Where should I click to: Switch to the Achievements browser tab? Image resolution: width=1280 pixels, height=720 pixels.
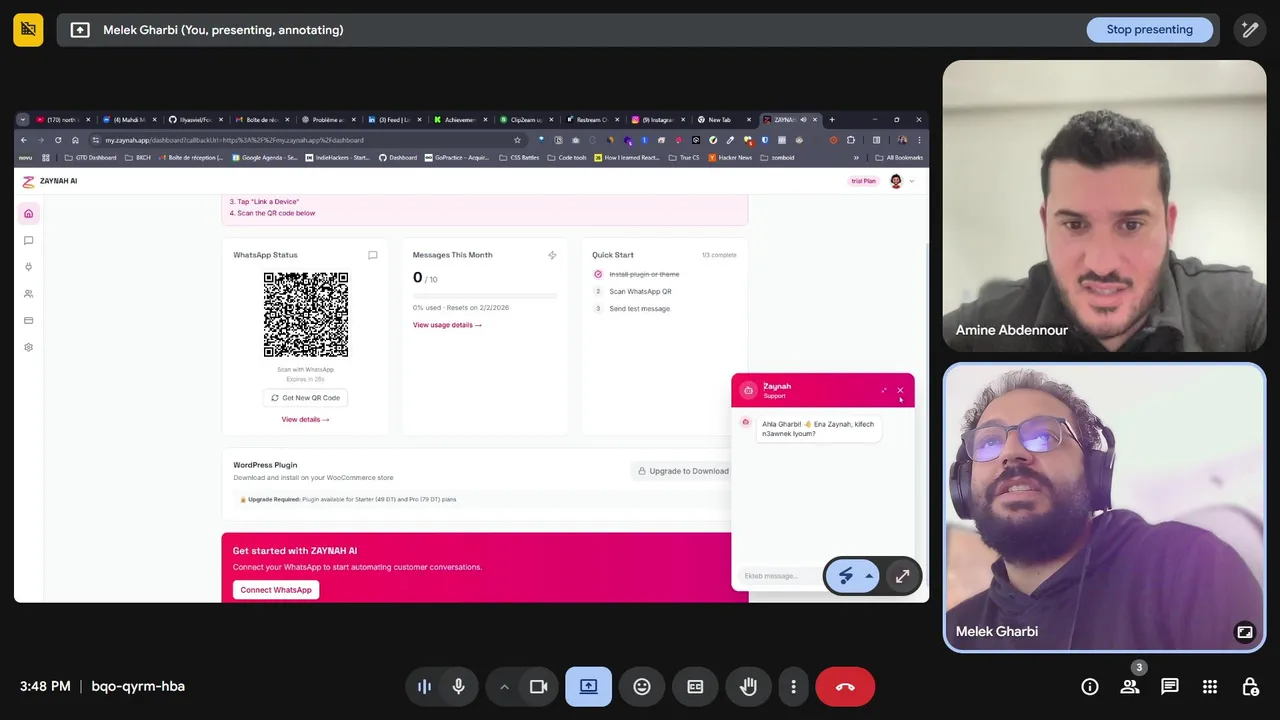pos(460,120)
